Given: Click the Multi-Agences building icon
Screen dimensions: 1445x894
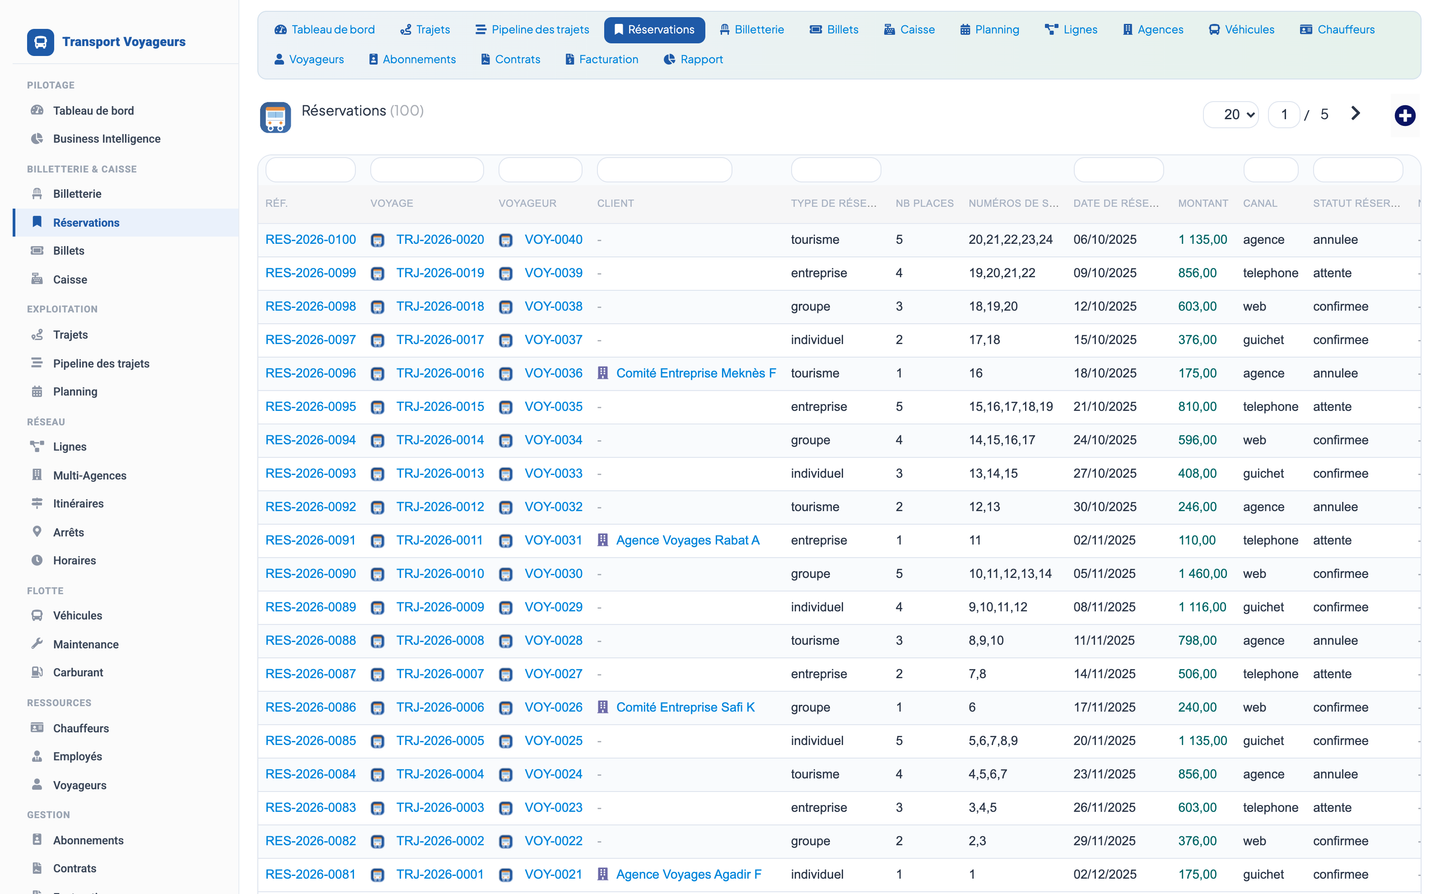Looking at the screenshot, I should pyautogui.click(x=37, y=475).
